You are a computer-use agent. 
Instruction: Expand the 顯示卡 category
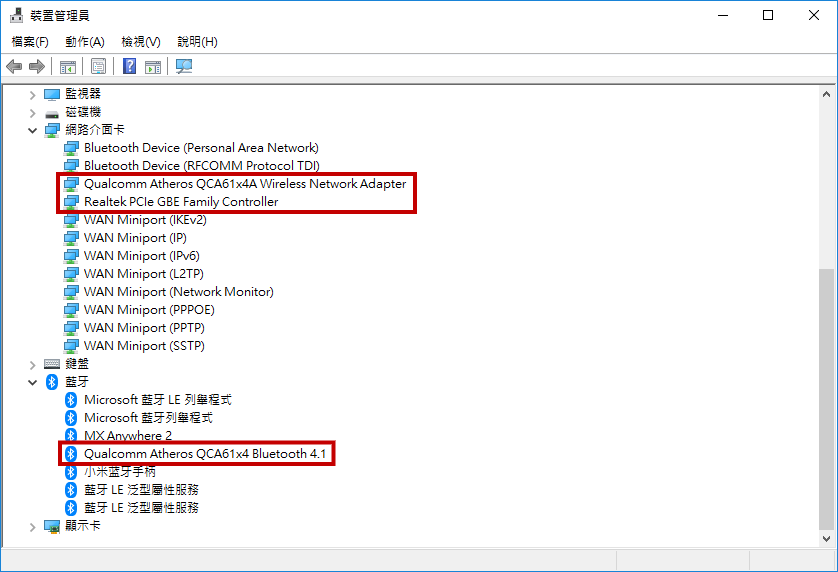(33, 527)
